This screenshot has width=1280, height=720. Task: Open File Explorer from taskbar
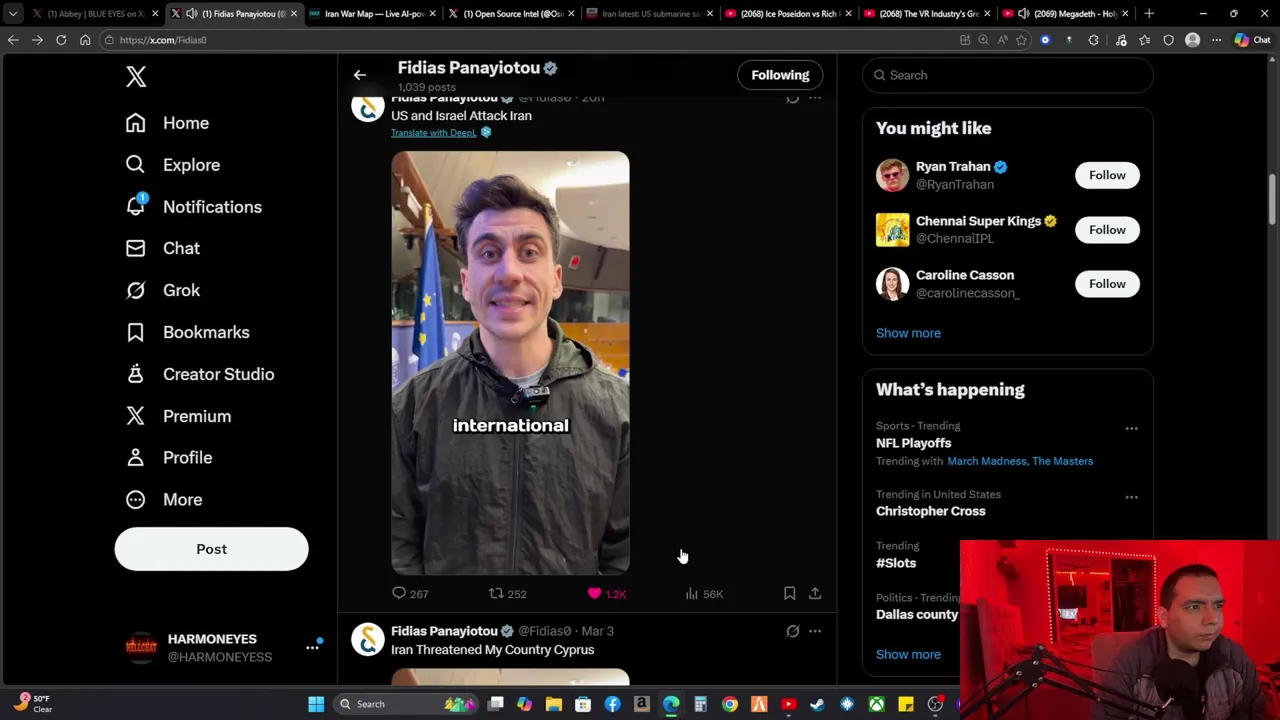(x=553, y=704)
